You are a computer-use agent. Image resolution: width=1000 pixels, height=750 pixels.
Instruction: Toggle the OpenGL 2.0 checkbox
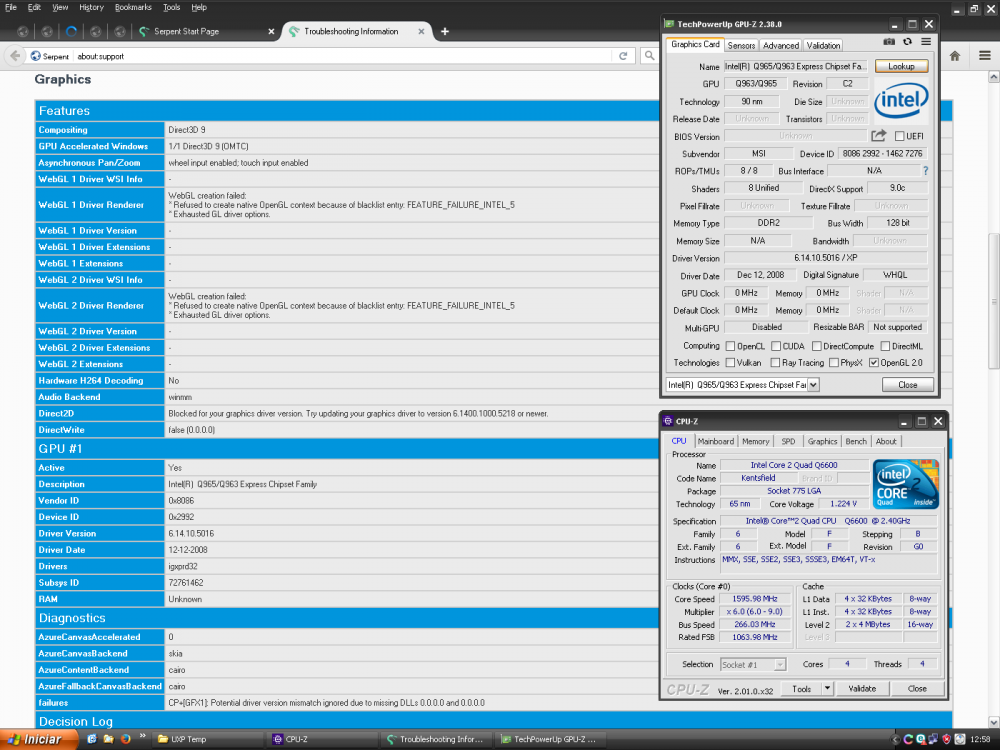874,363
